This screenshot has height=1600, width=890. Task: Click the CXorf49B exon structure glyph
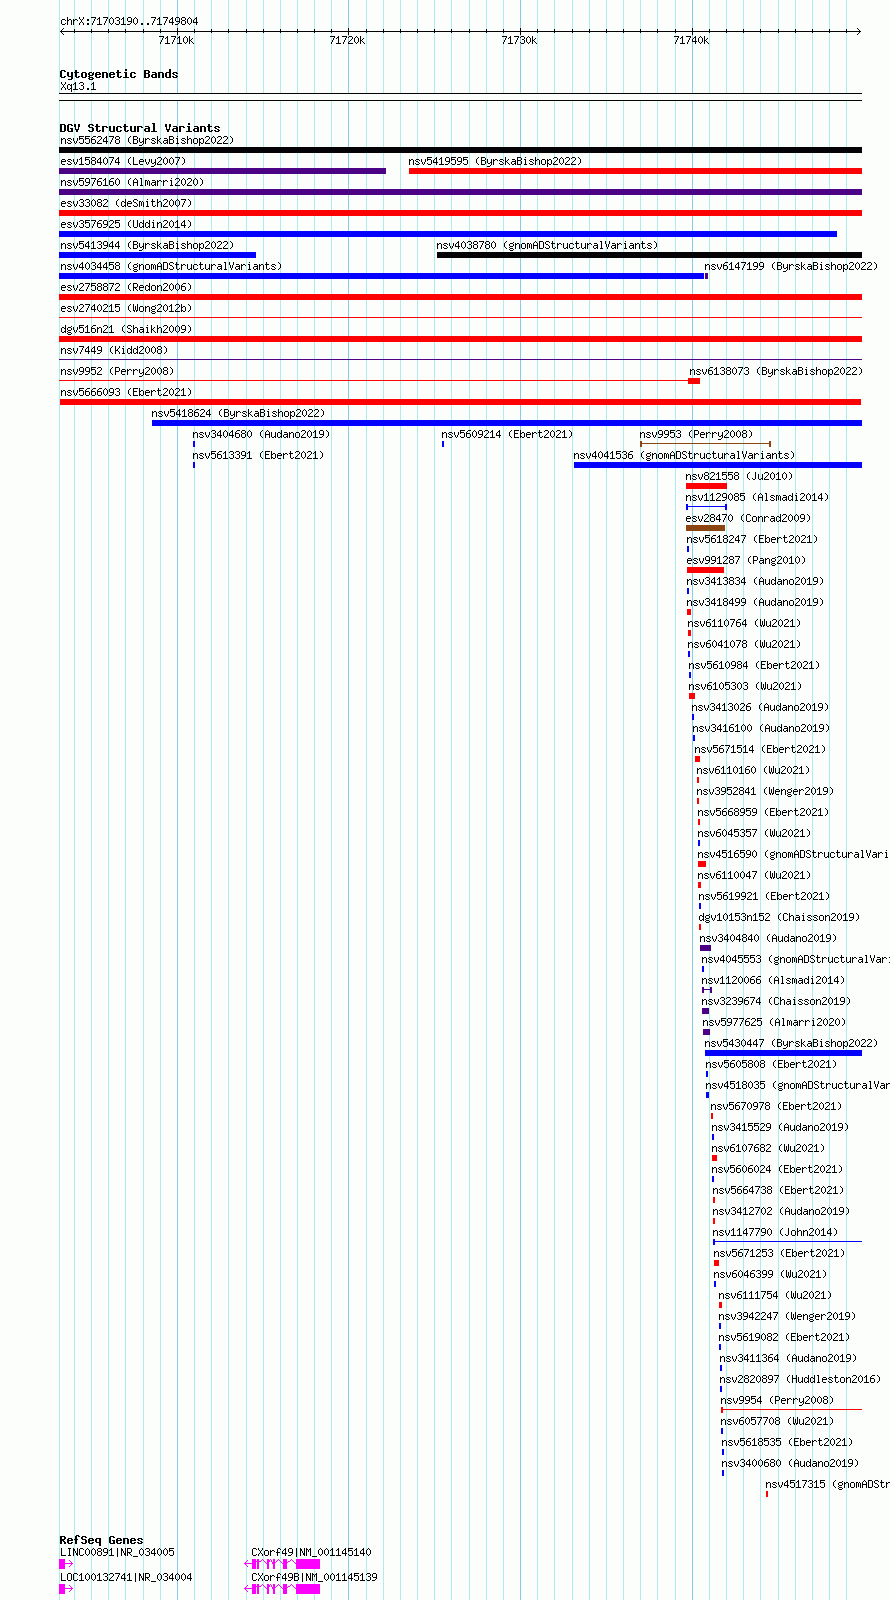283,1588
